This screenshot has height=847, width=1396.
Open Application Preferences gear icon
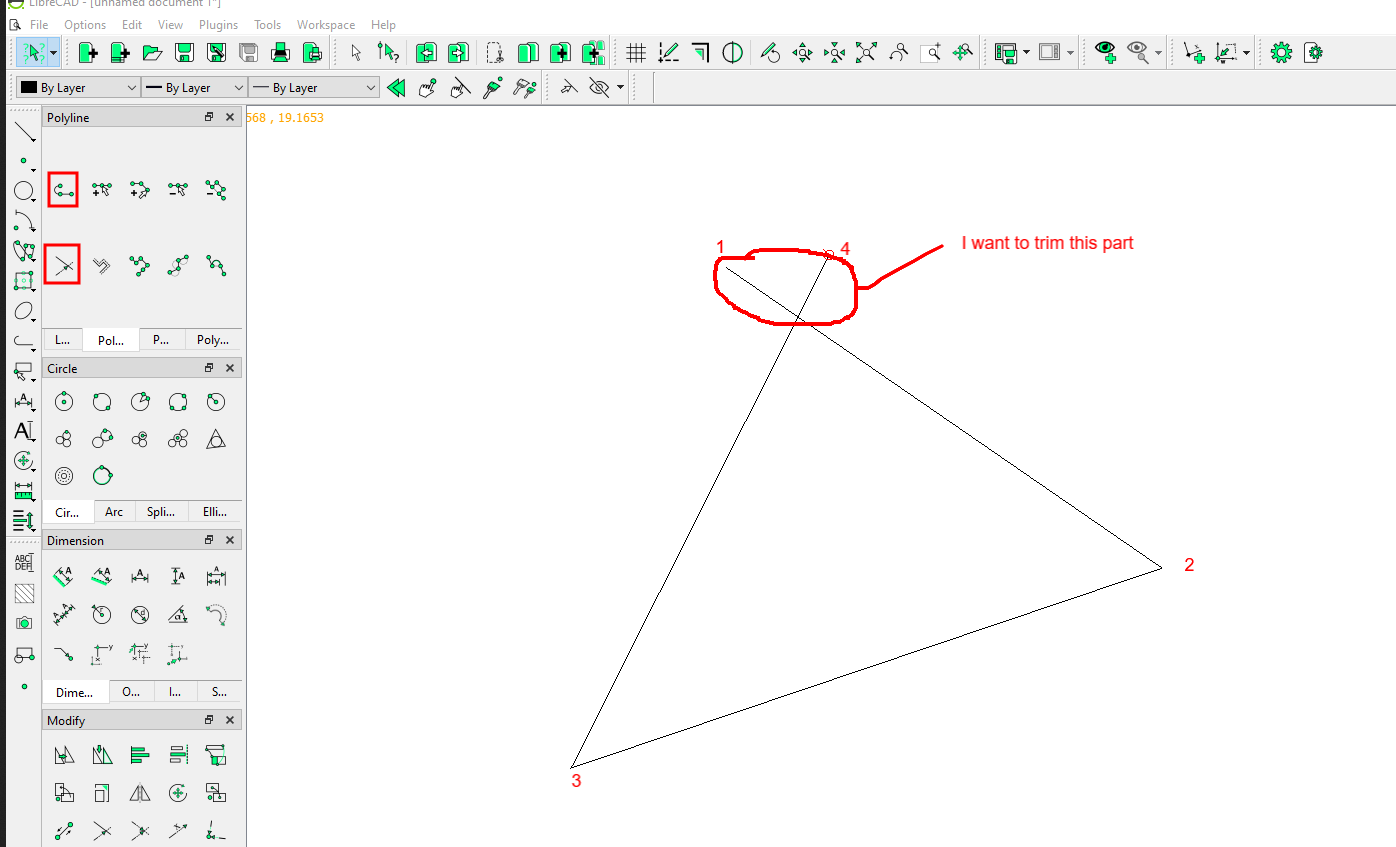[x=1281, y=53]
